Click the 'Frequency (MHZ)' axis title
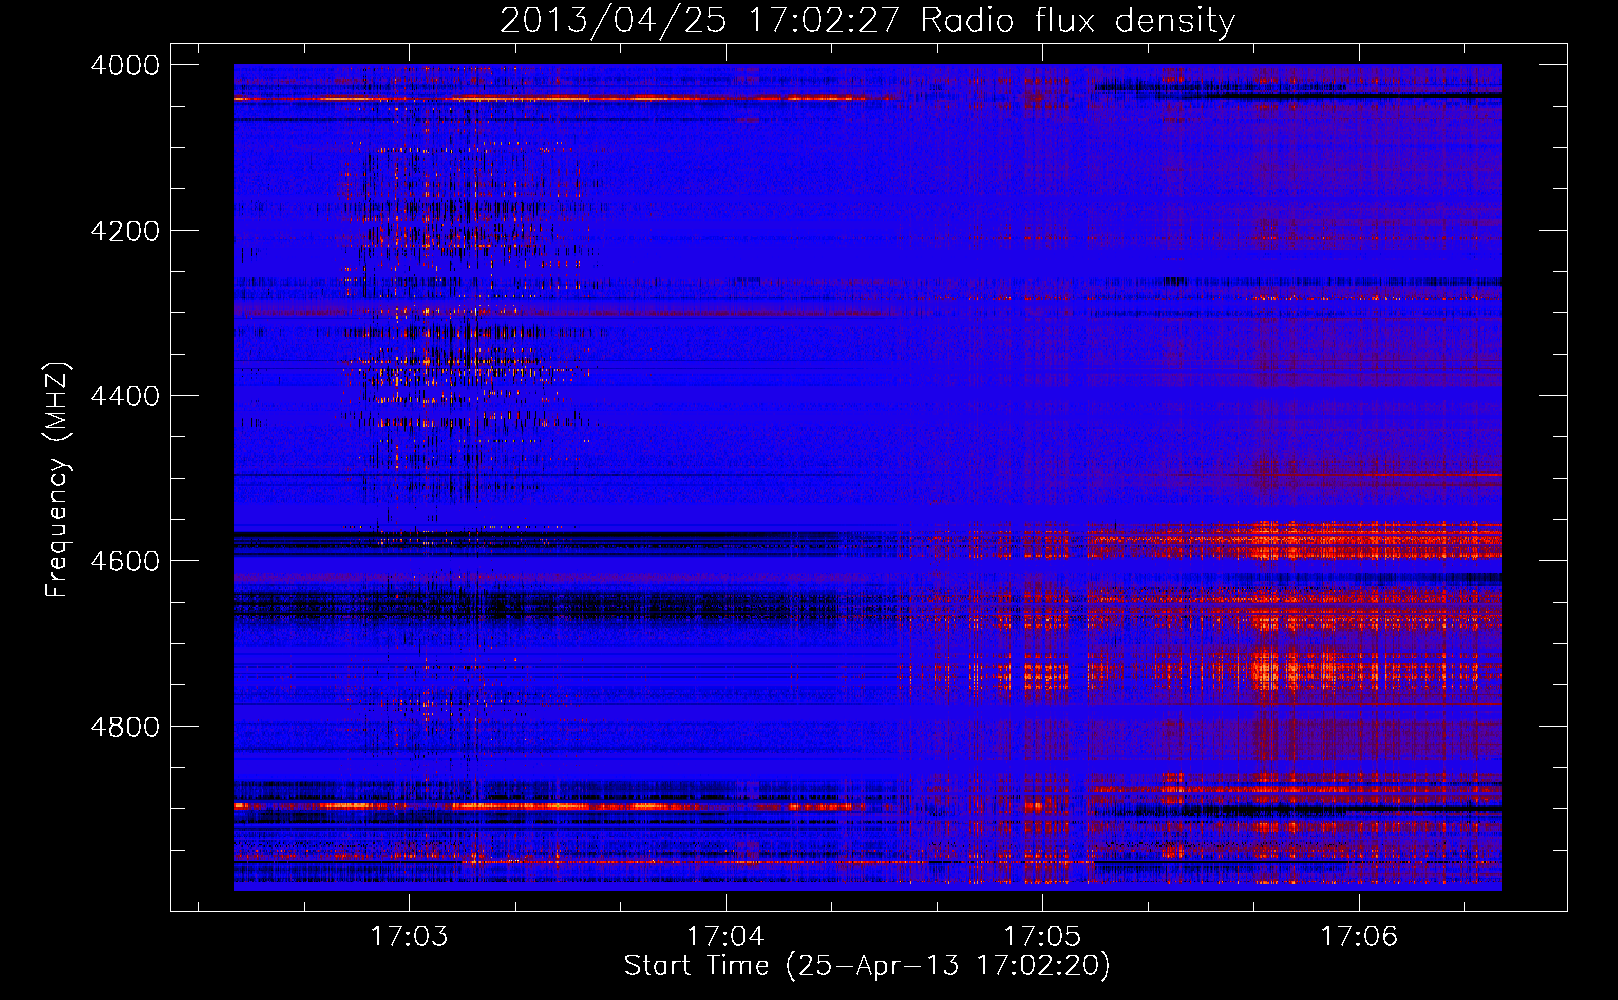 58,480
